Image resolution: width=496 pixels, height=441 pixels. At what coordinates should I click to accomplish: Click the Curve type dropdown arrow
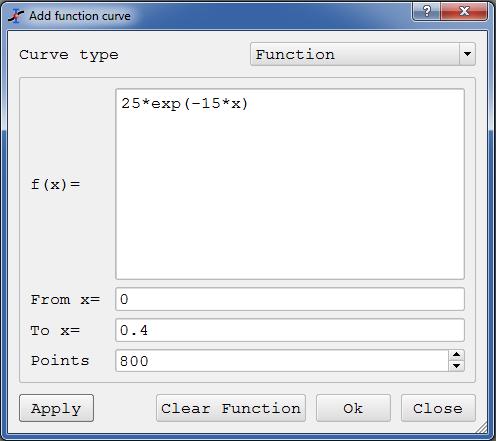(x=467, y=54)
